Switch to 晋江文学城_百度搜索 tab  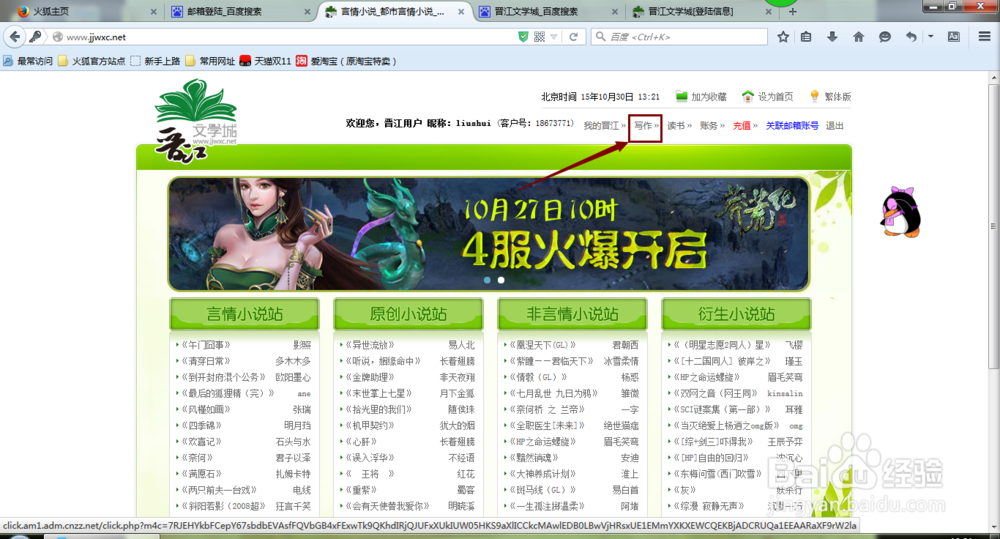[x=547, y=11]
